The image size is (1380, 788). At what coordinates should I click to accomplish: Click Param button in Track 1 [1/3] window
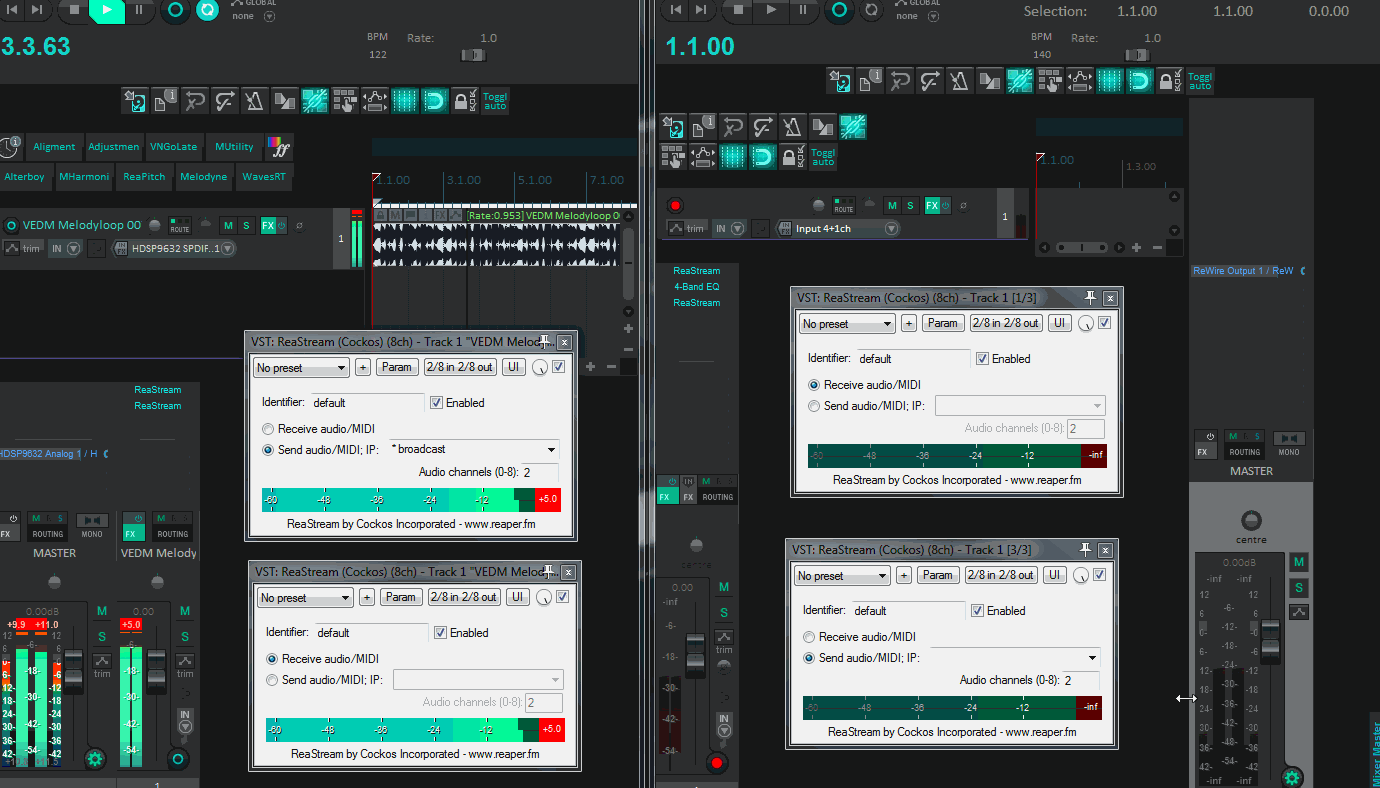point(942,323)
